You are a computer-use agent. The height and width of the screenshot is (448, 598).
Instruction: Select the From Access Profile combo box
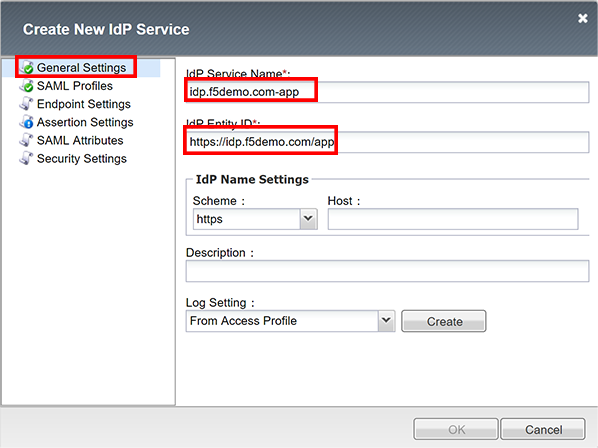(x=290, y=321)
